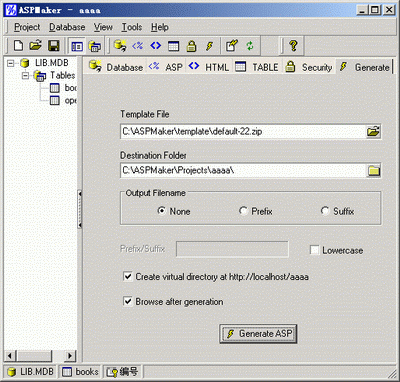This screenshot has height=382, width=400.
Task: Toggle the Lowercase checkbox
Action: click(x=314, y=250)
